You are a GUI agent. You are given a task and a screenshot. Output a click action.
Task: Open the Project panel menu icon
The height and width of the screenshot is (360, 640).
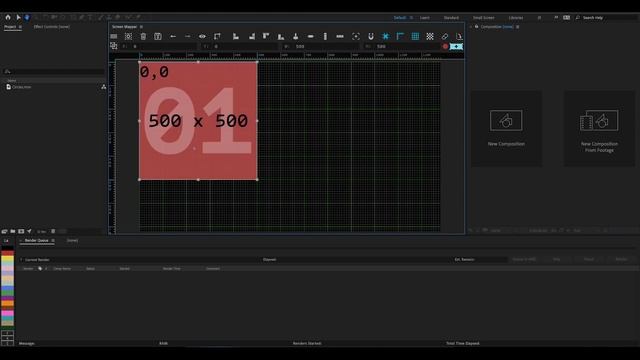click(20, 27)
